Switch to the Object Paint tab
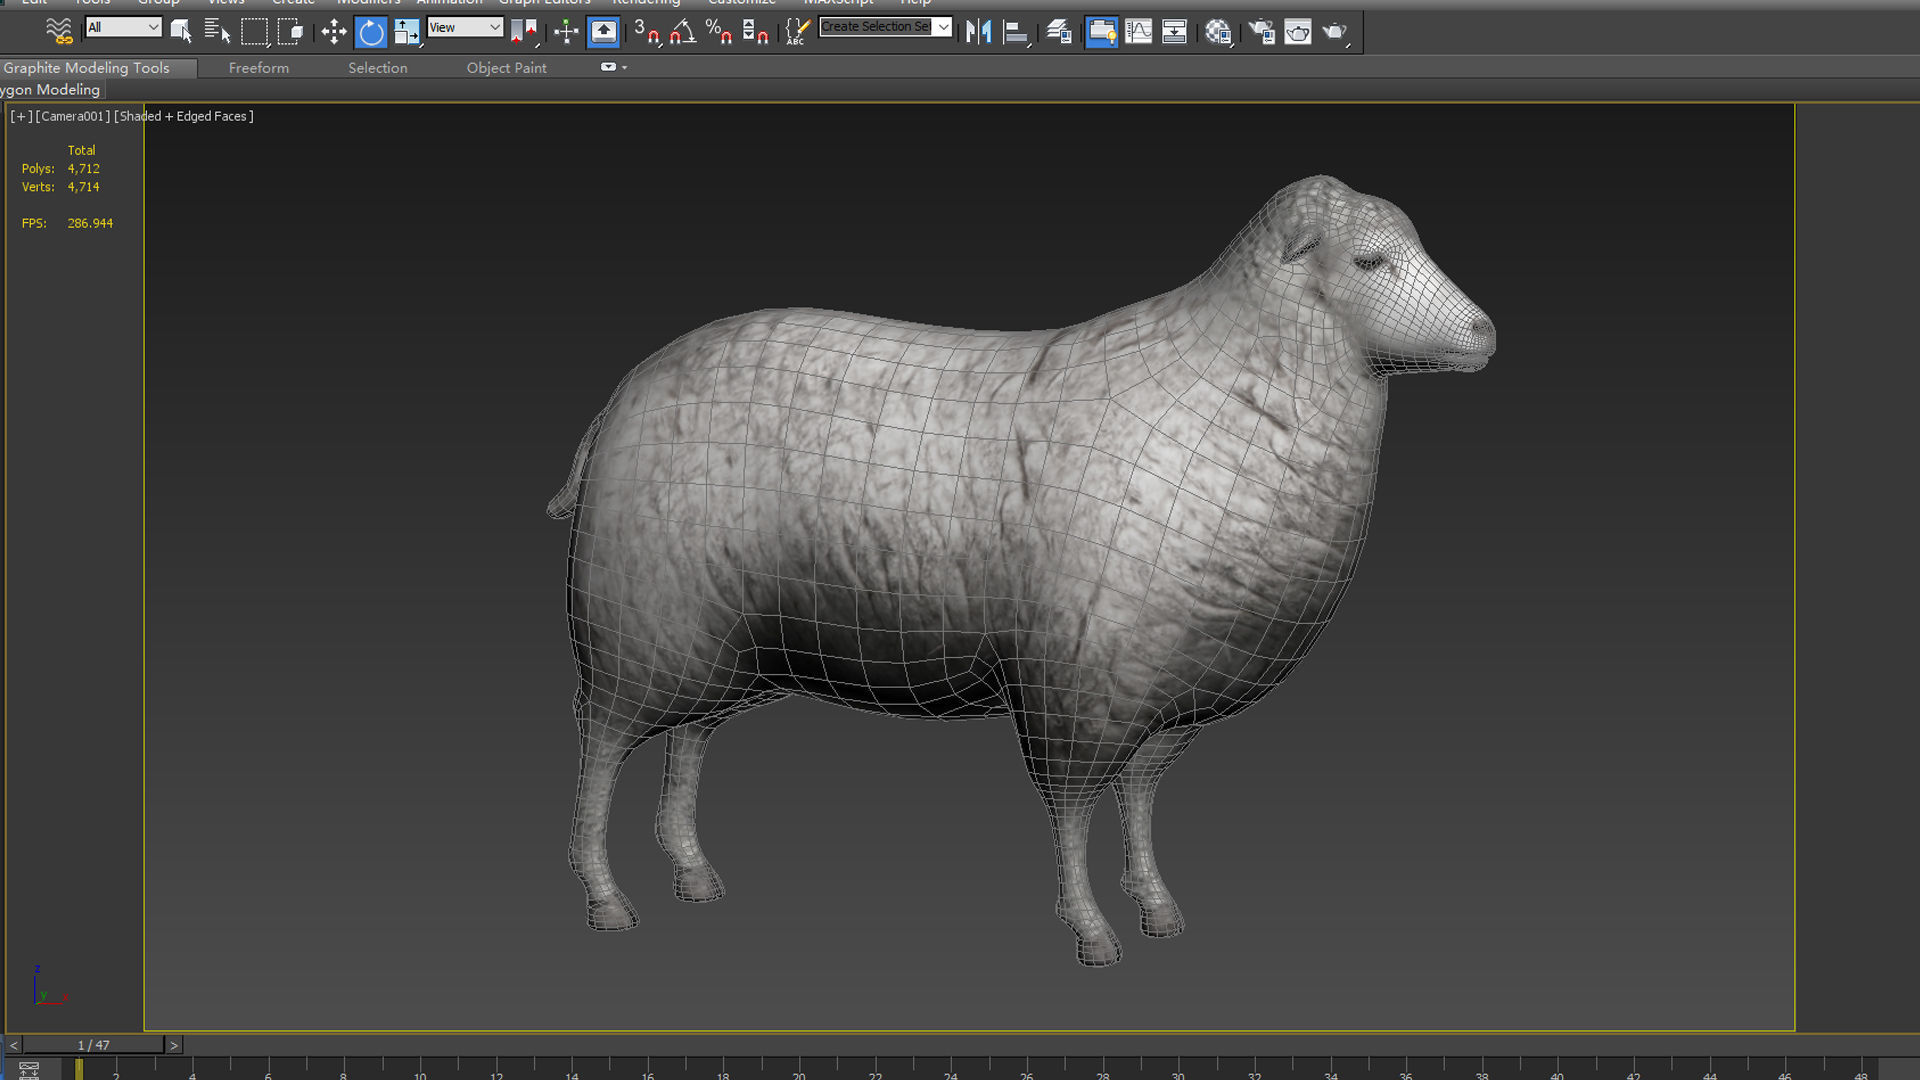Image resolution: width=1920 pixels, height=1080 pixels. [x=506, y=67]
